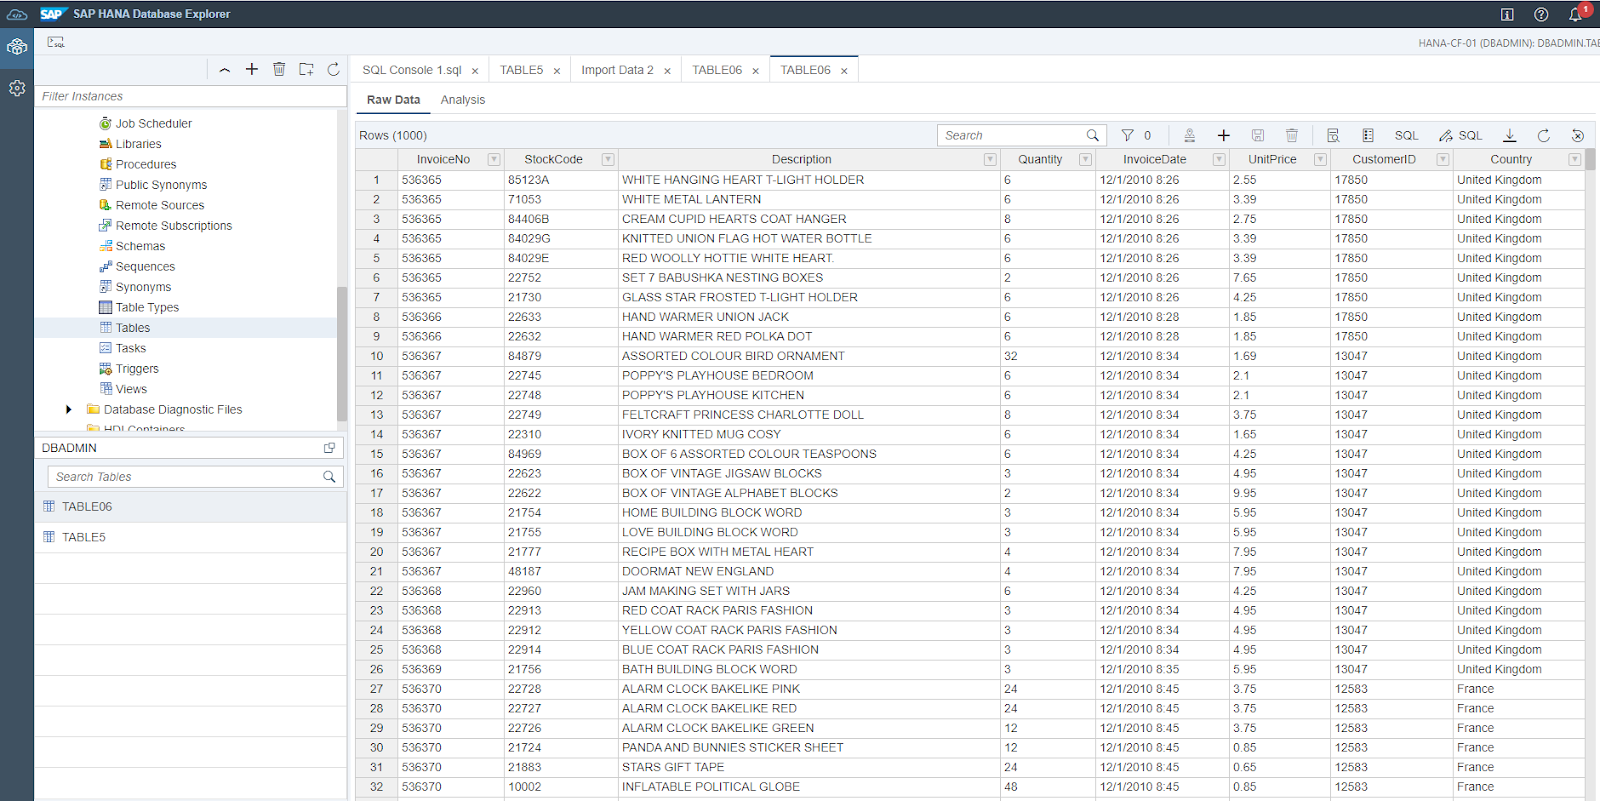Switch to SQL Console 1.sql tab
Image resolution: width=1600 pixels, height=801 pixels.
click(x=411, y=70)
